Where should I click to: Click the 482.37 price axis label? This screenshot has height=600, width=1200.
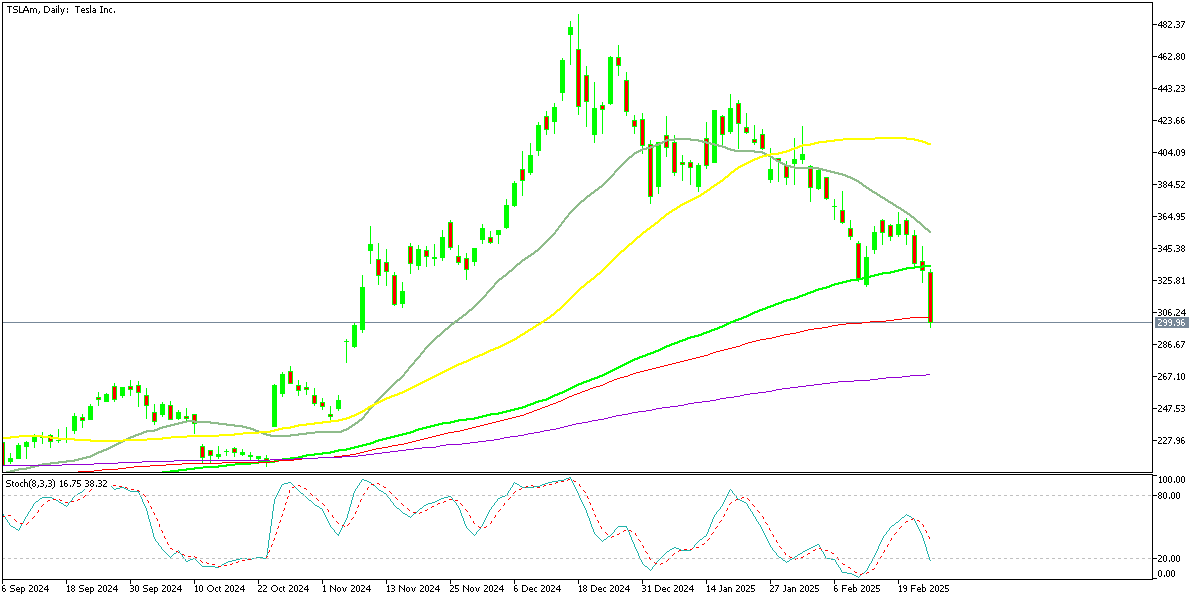pos(1170,25)
